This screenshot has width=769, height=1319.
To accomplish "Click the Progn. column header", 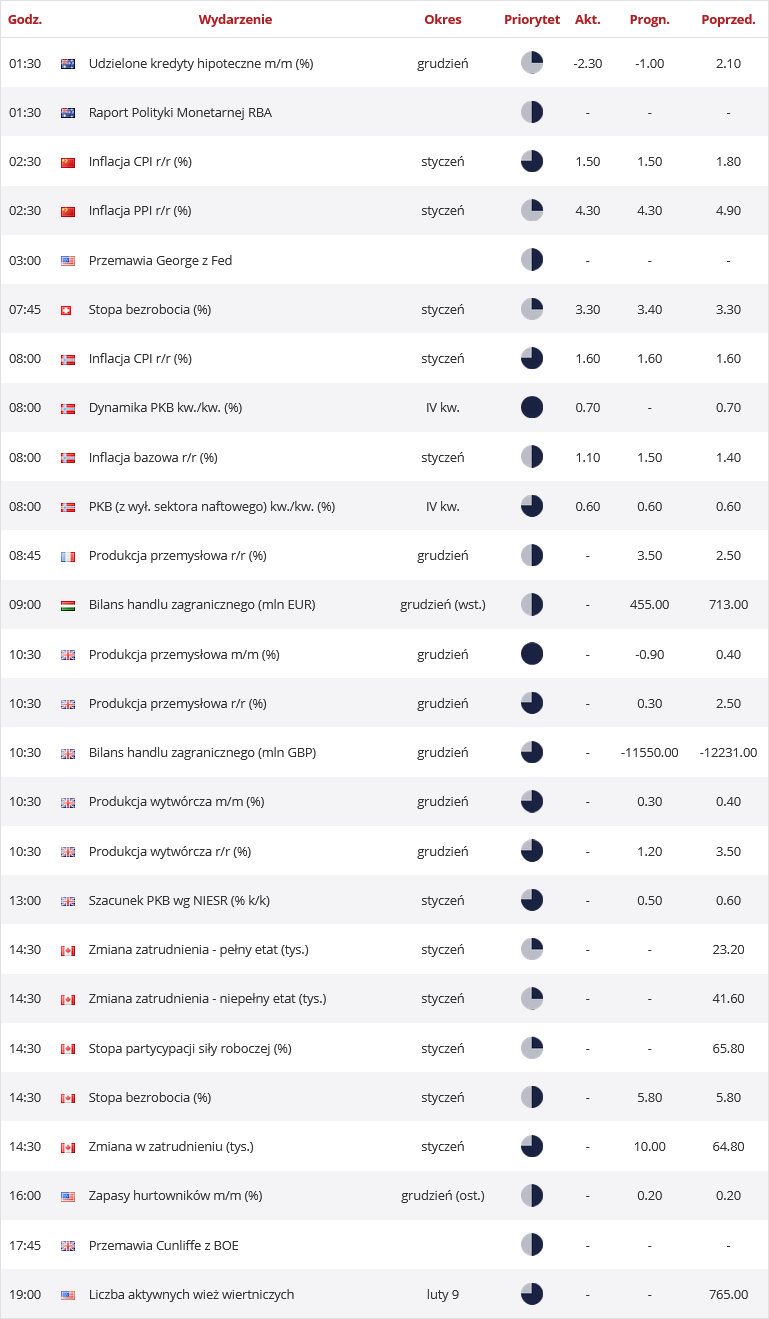I will point(650,19).
